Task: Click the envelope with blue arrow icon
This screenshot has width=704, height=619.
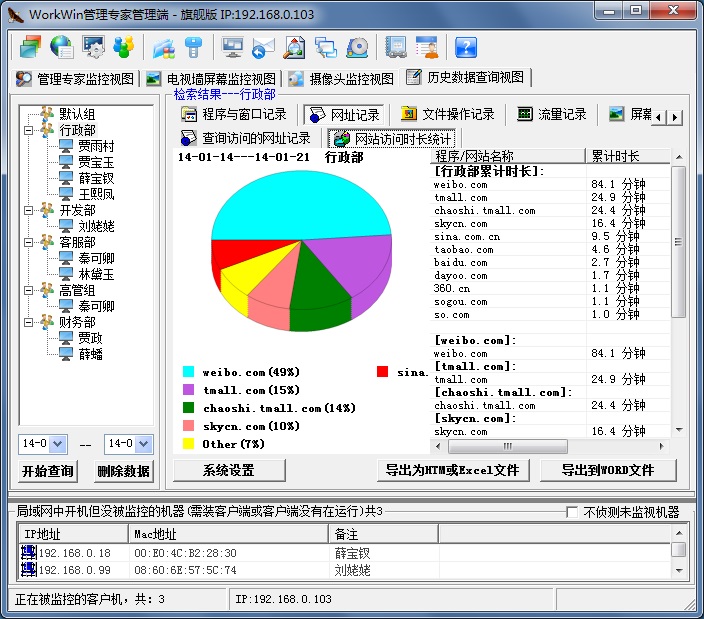Action: (263, 48)
